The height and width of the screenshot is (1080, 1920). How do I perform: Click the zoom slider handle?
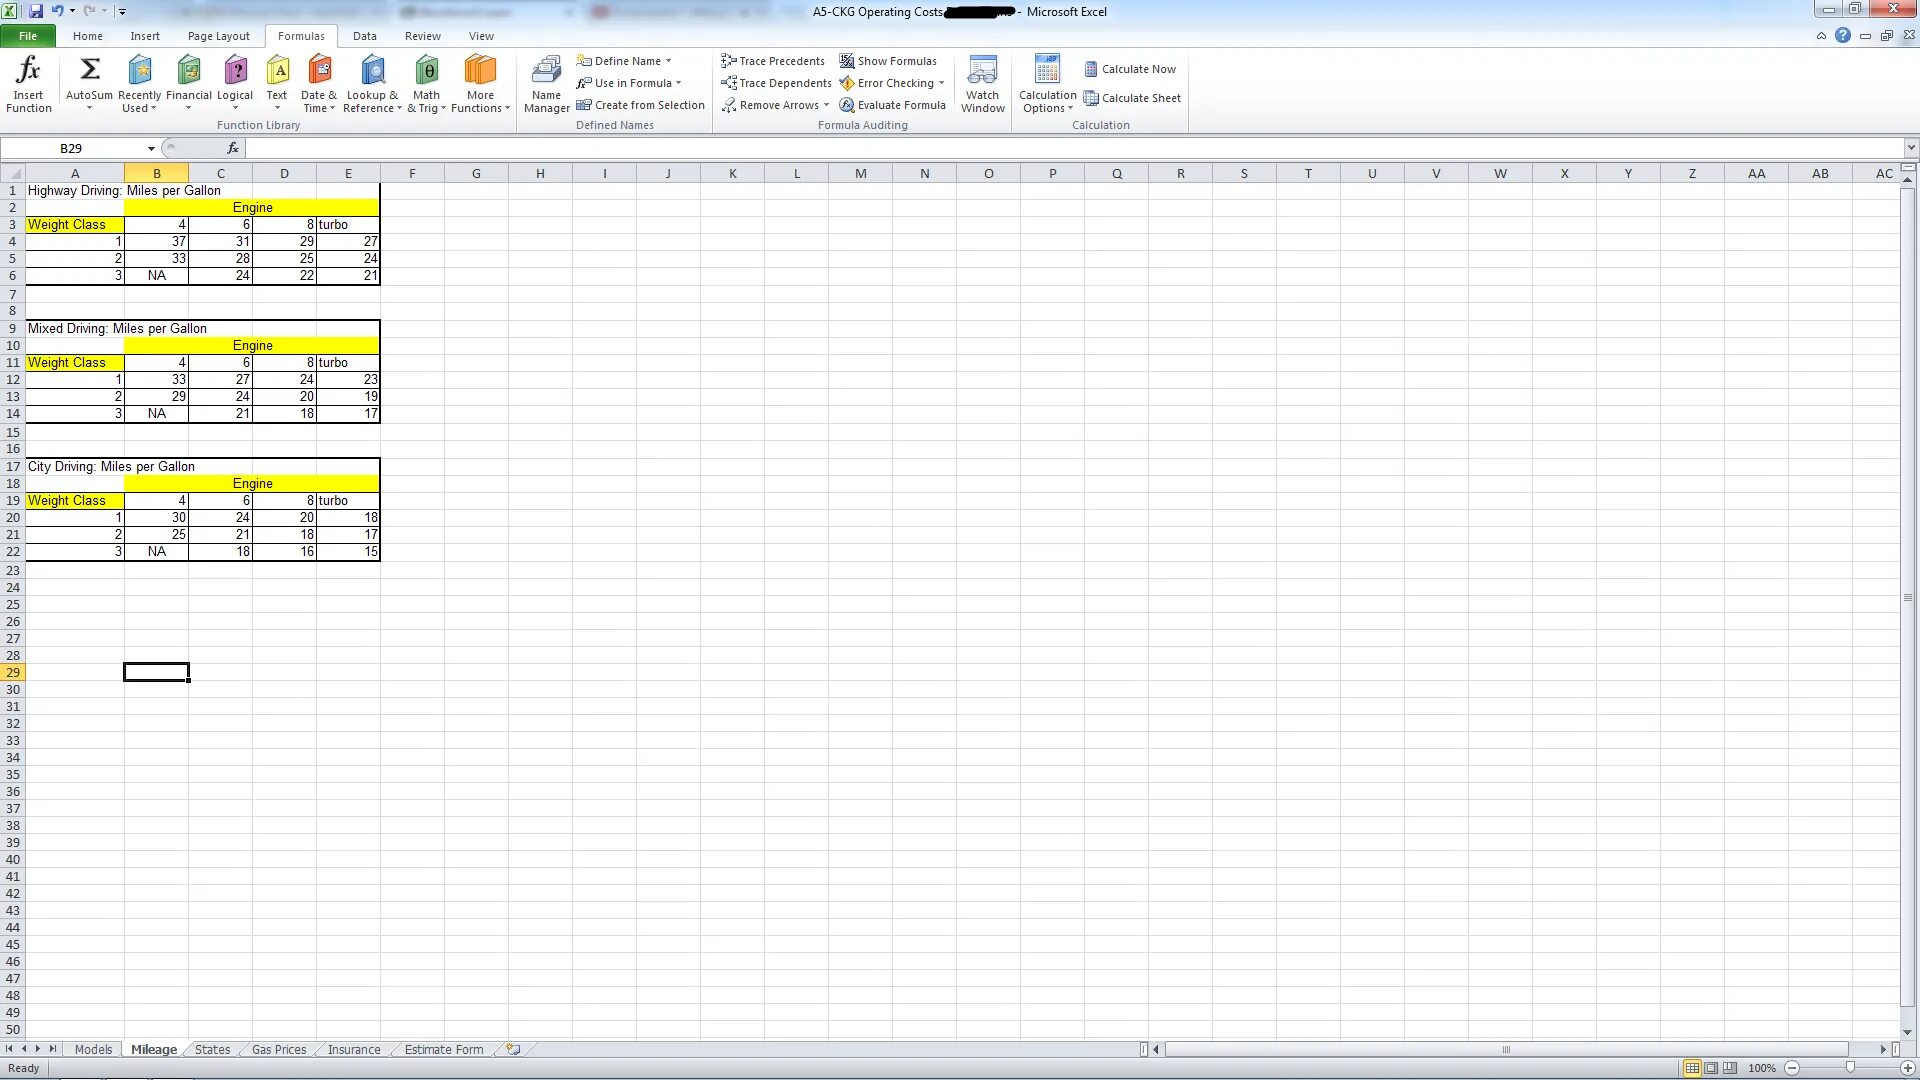point(1850,1068)
